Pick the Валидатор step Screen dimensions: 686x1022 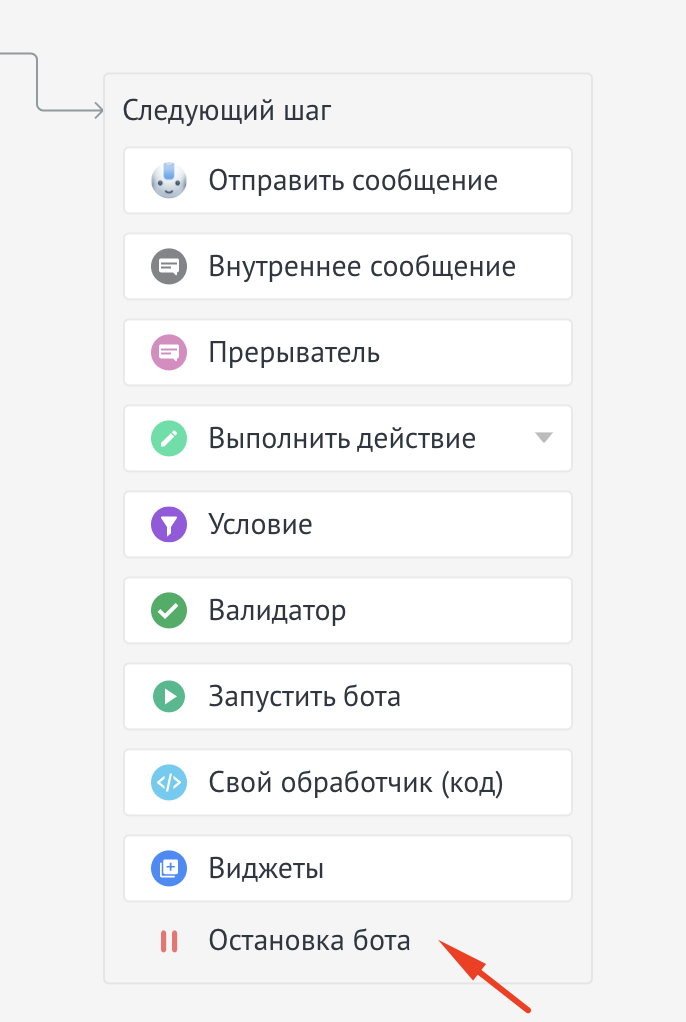point(277,611)
